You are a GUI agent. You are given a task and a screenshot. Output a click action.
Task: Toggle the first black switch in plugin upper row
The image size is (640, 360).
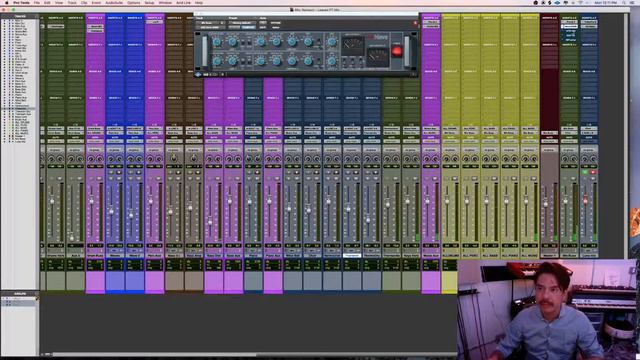pyautogui.click(x=242, y=42)
